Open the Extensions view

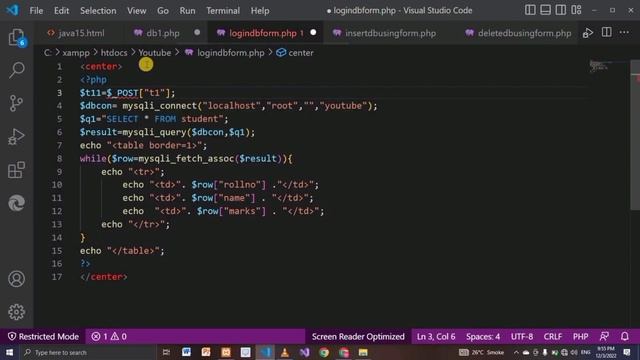click(16, 170)
